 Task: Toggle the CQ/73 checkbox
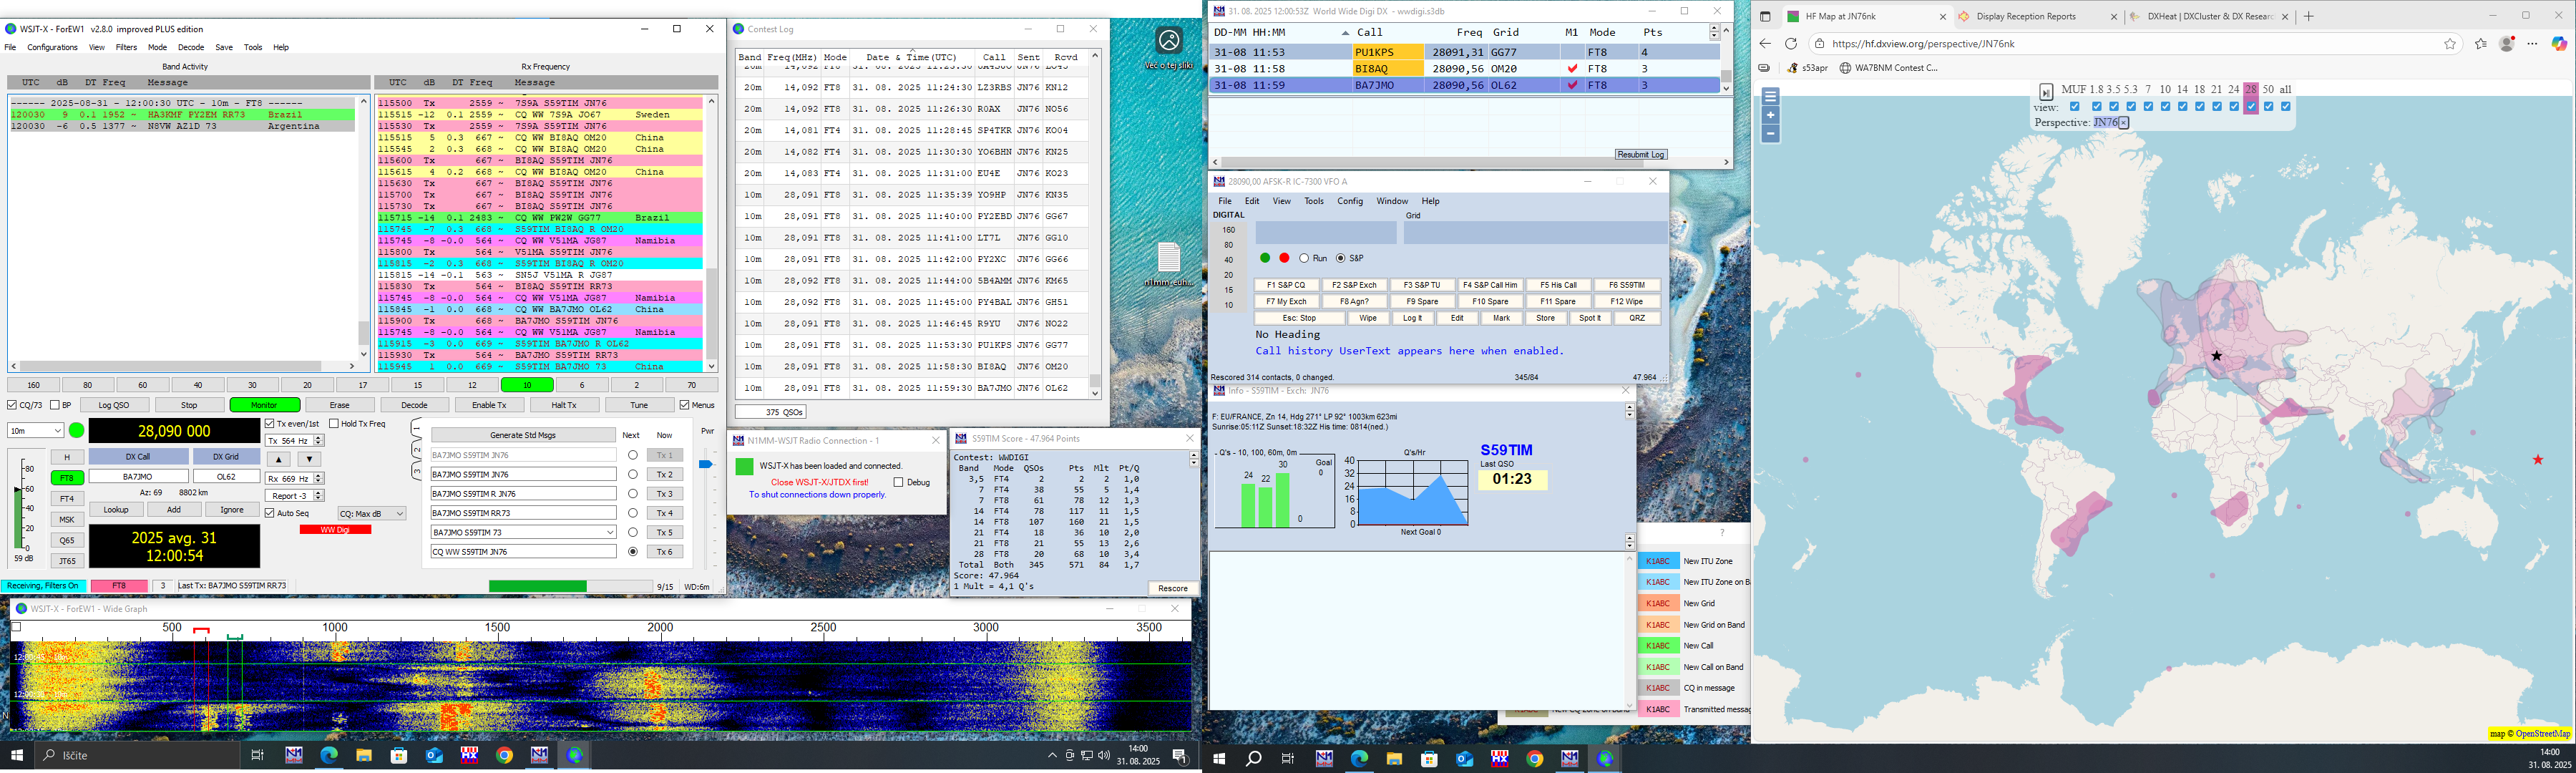(x=12, y=405)
